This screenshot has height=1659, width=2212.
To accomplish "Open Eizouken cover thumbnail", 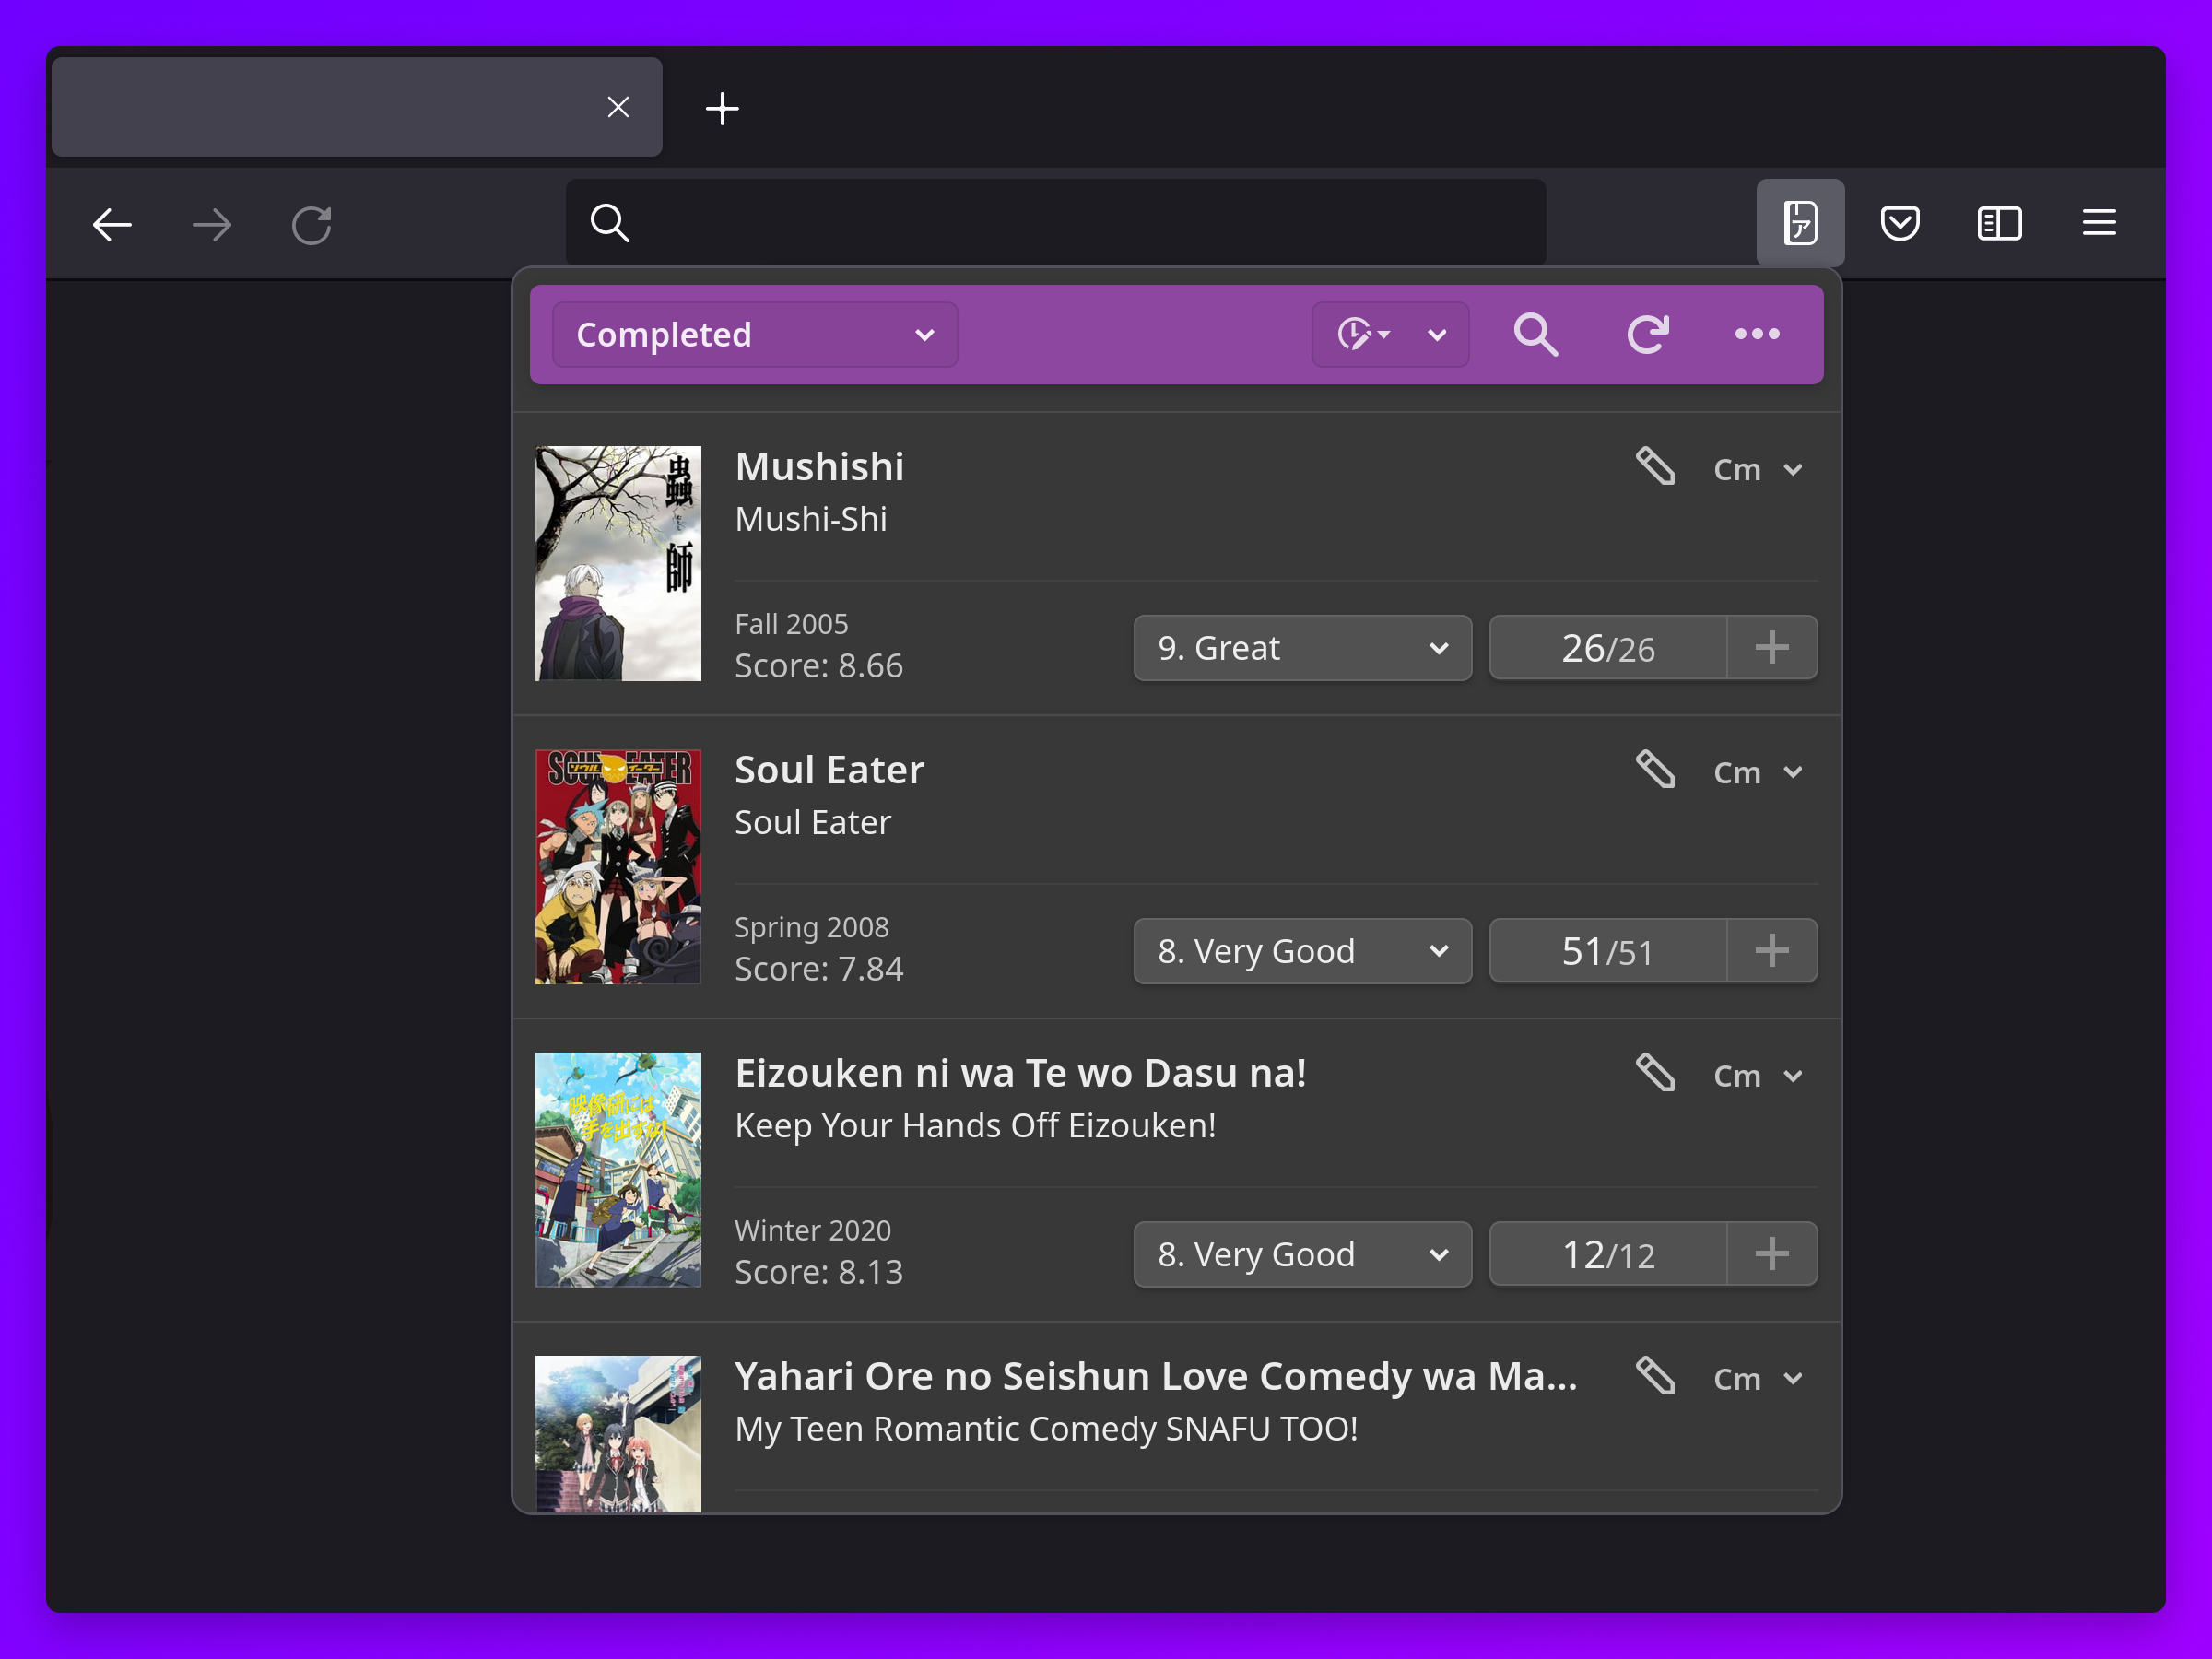I will tap(618, 1169).
